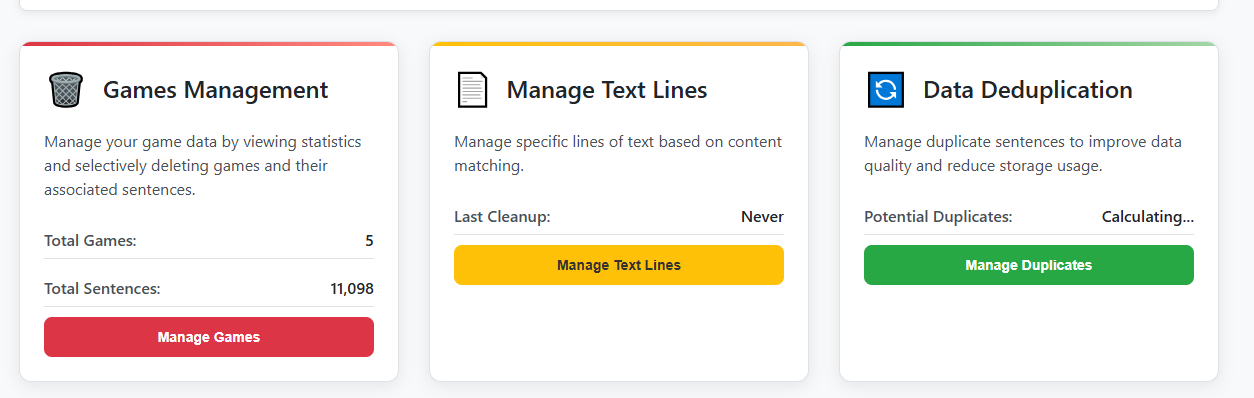Open the red Manage Games button
The image size is (1254, 398).
pos(209,337)
